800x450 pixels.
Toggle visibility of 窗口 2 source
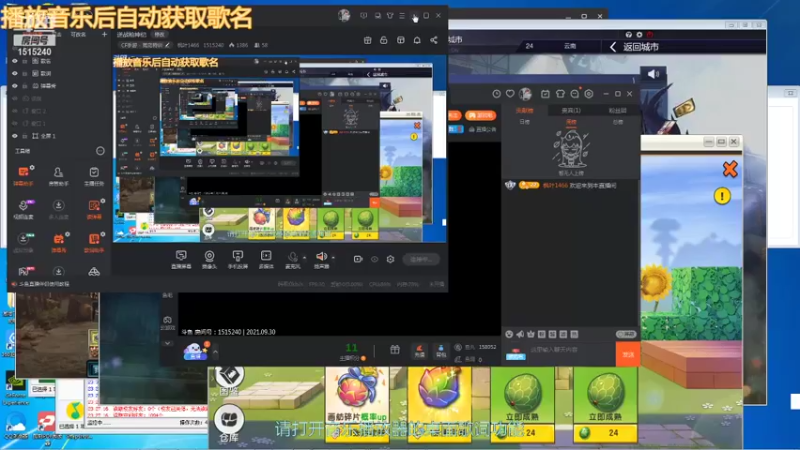(15, 111)
